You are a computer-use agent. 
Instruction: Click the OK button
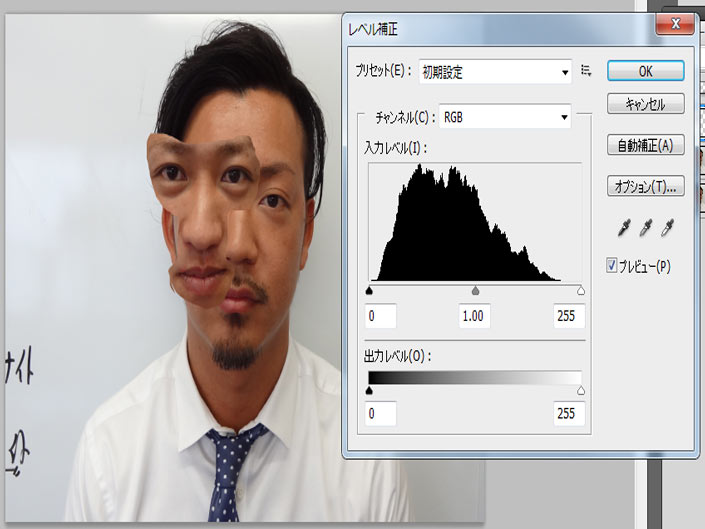646,71
